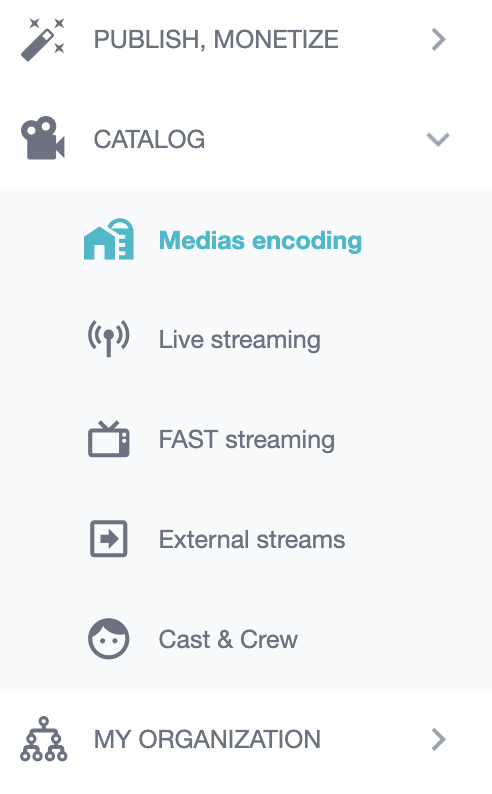Click empty gray area right of Cast & Crew
Screen dimensions: 492x794
[x=395, y=639]
